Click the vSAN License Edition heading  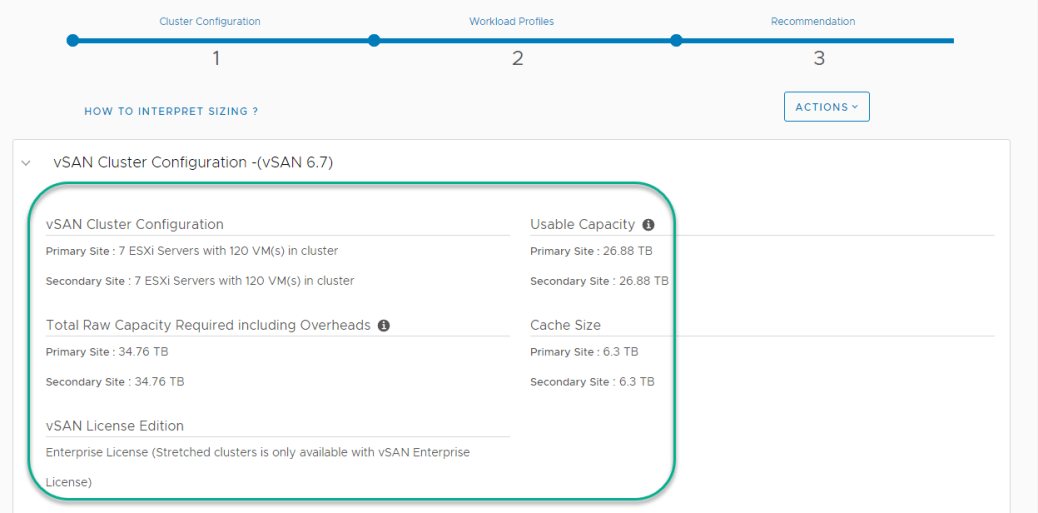[115, 426]
